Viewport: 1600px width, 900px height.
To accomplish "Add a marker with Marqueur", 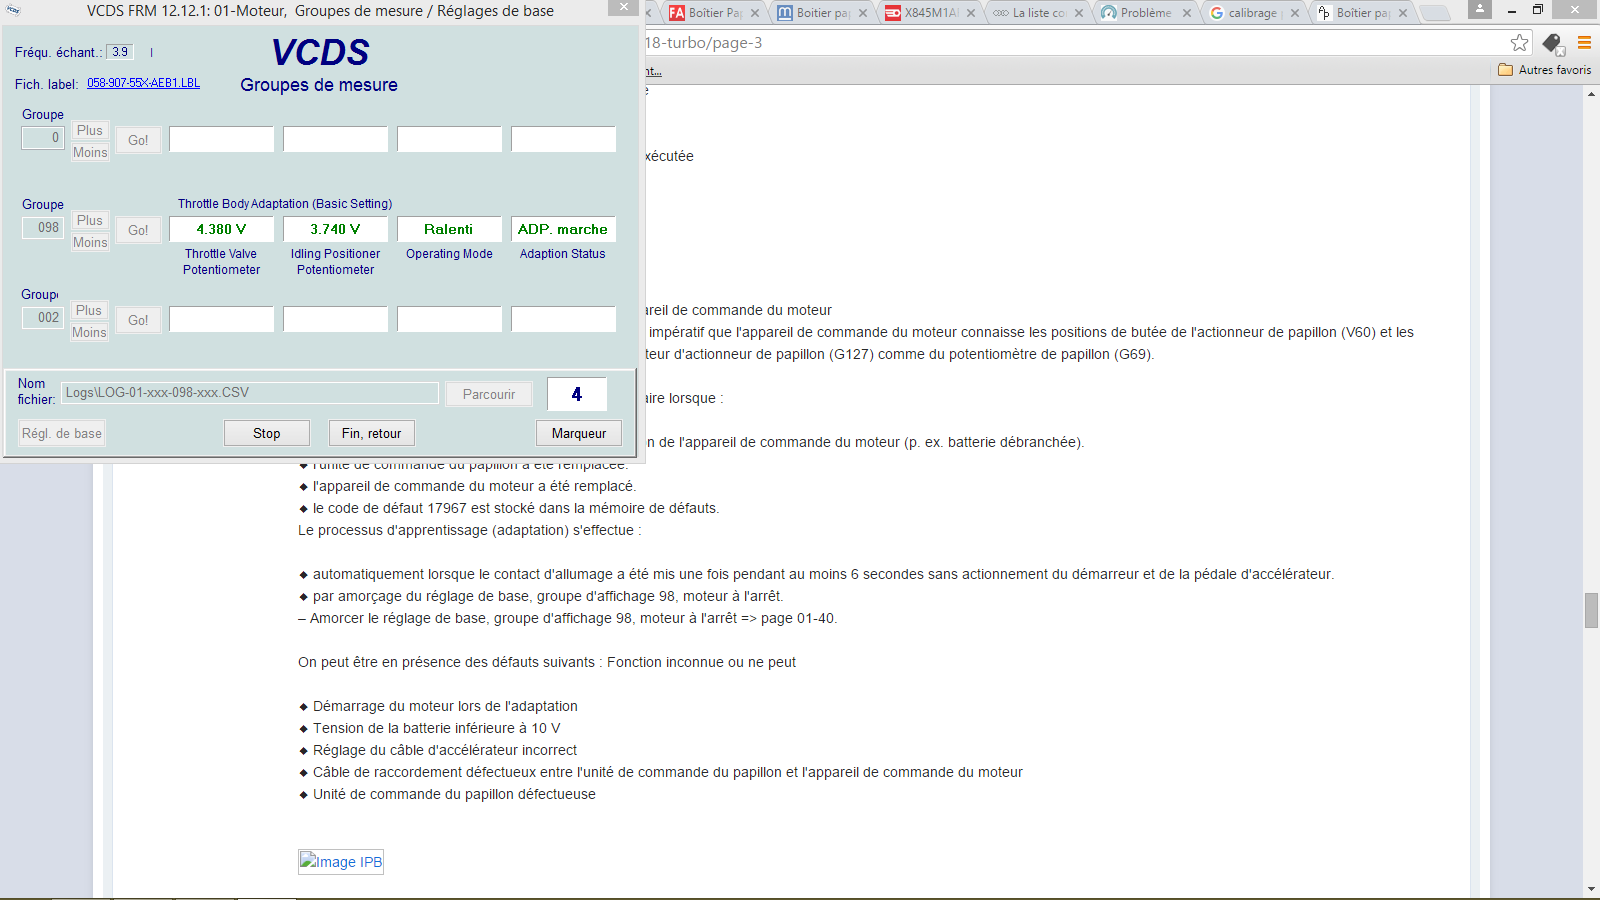I will [x=578, y=433].
